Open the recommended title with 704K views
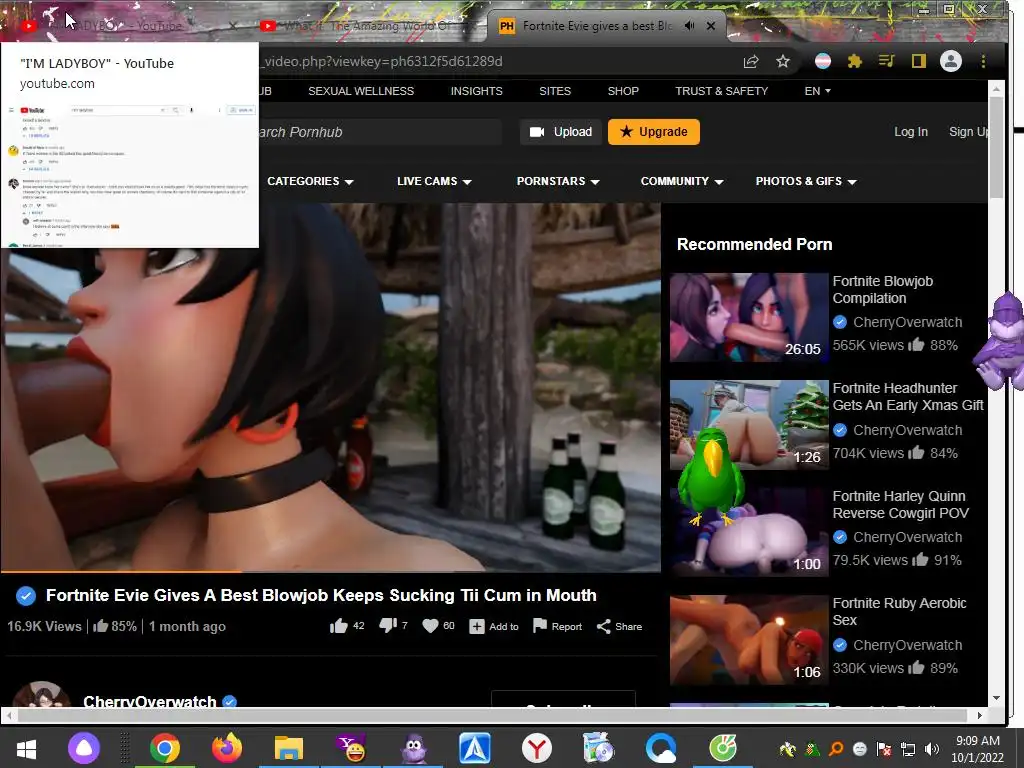Viewport: 1024px width, 768px height. click(908, 396)
